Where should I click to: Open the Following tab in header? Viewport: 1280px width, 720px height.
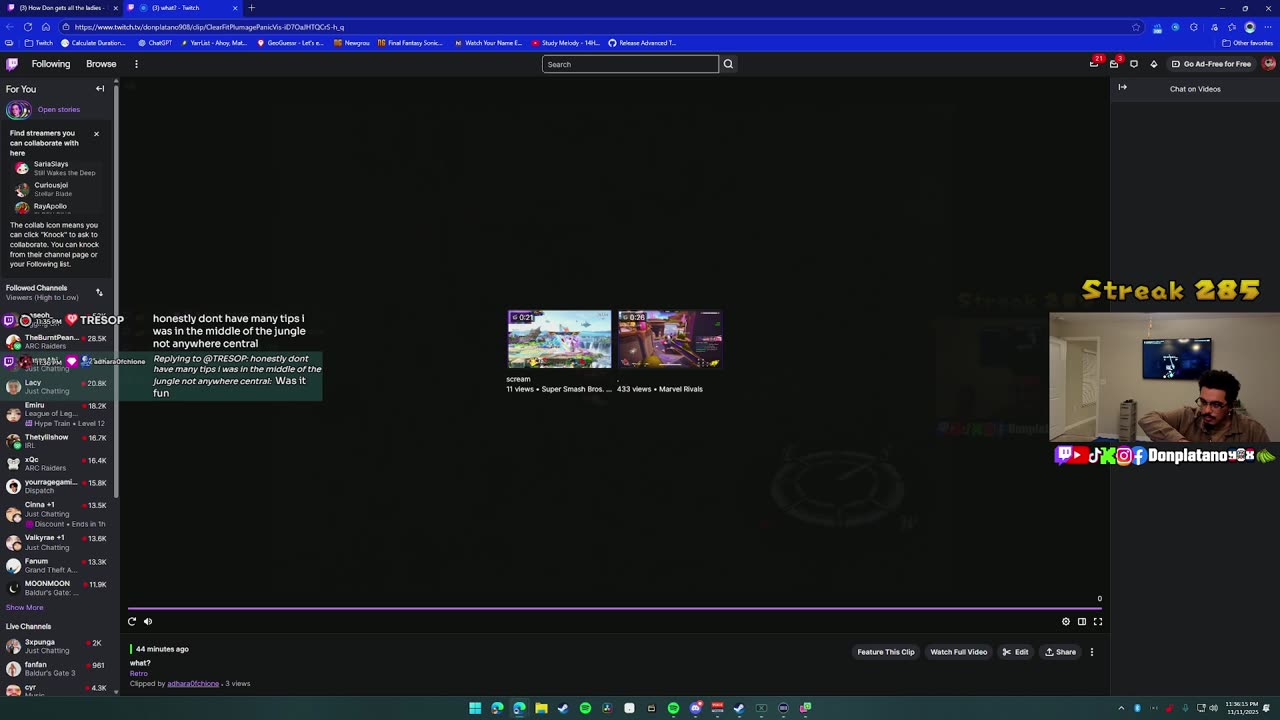tap(51, 64)
